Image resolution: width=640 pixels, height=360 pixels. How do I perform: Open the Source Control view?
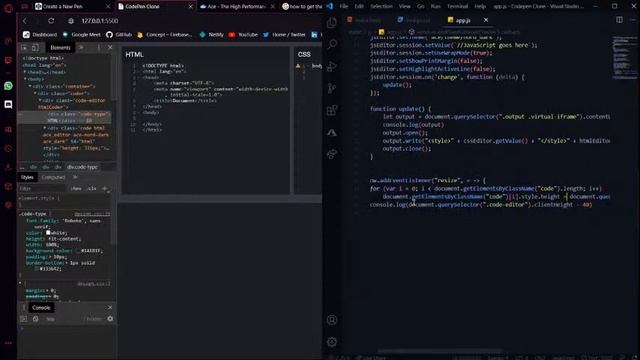[x=332, y=88]
